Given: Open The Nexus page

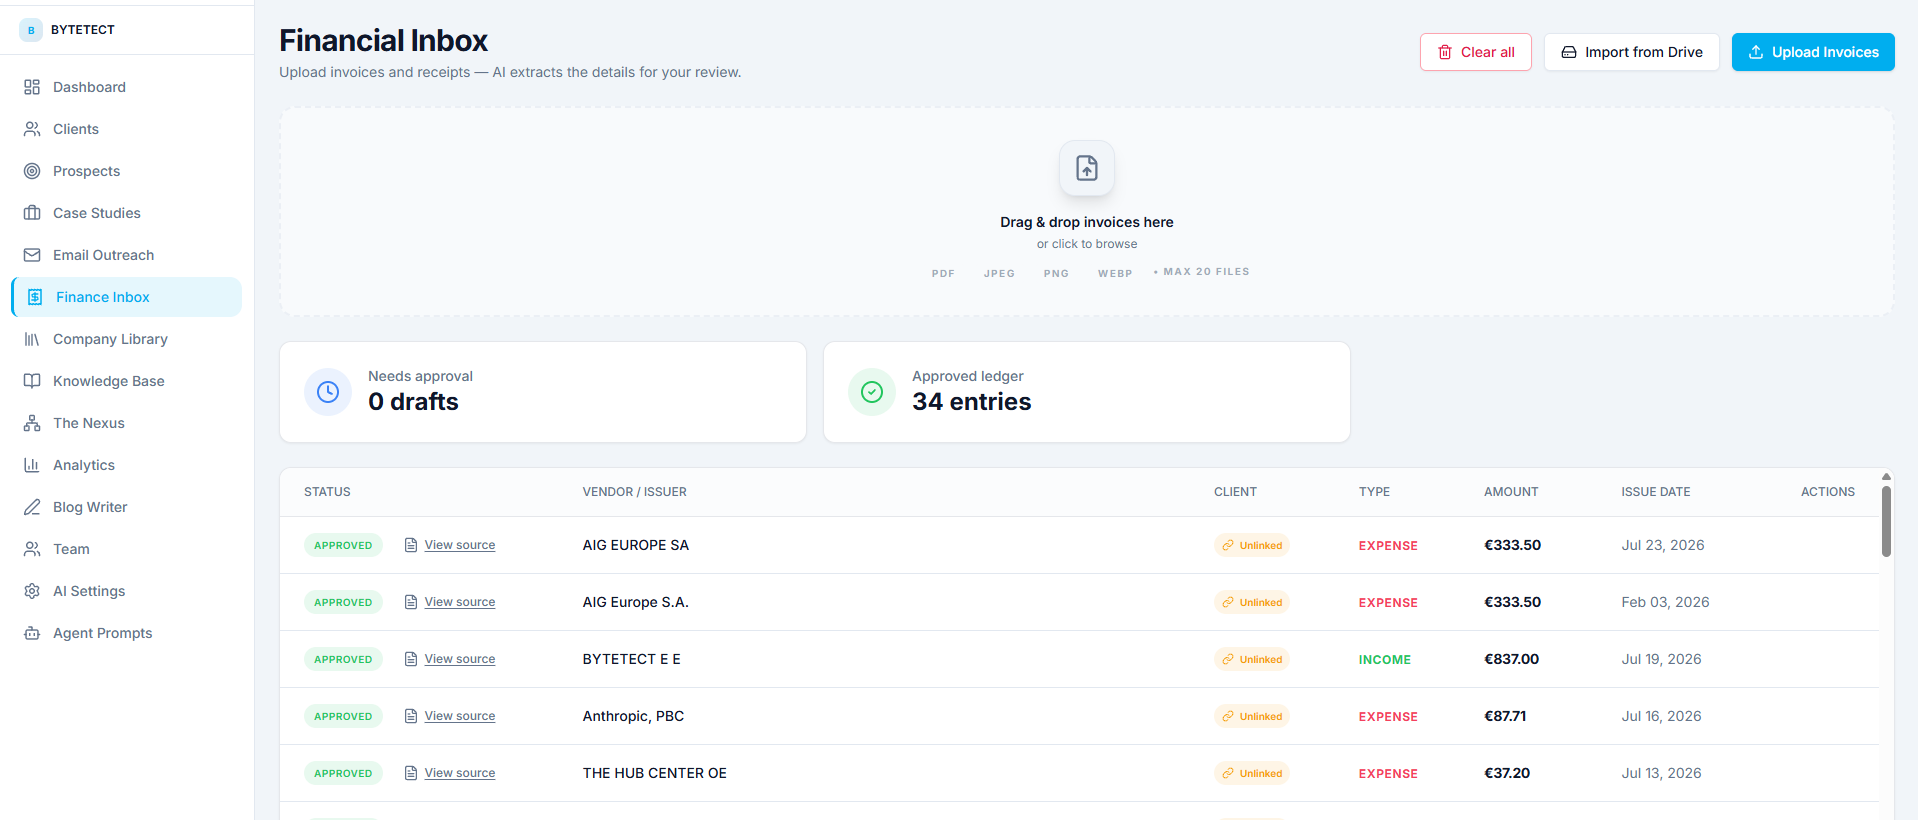Looking at the screenshot, I should (x=127, y=423).
